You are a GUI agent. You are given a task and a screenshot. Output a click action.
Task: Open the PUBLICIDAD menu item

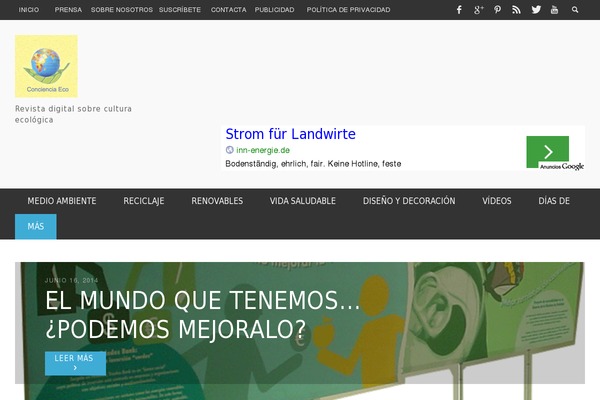[x=274, y=10]
